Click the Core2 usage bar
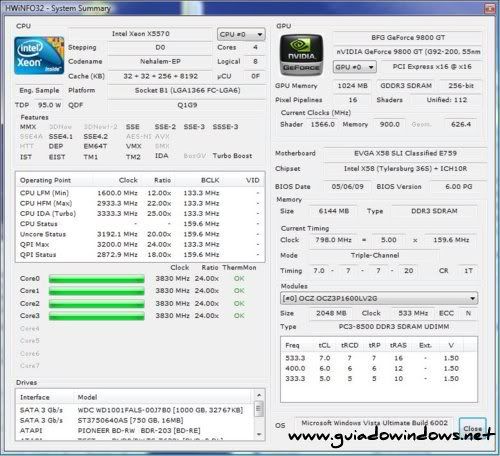The width and height of the screenshot is (500, 456). point(97,304)
